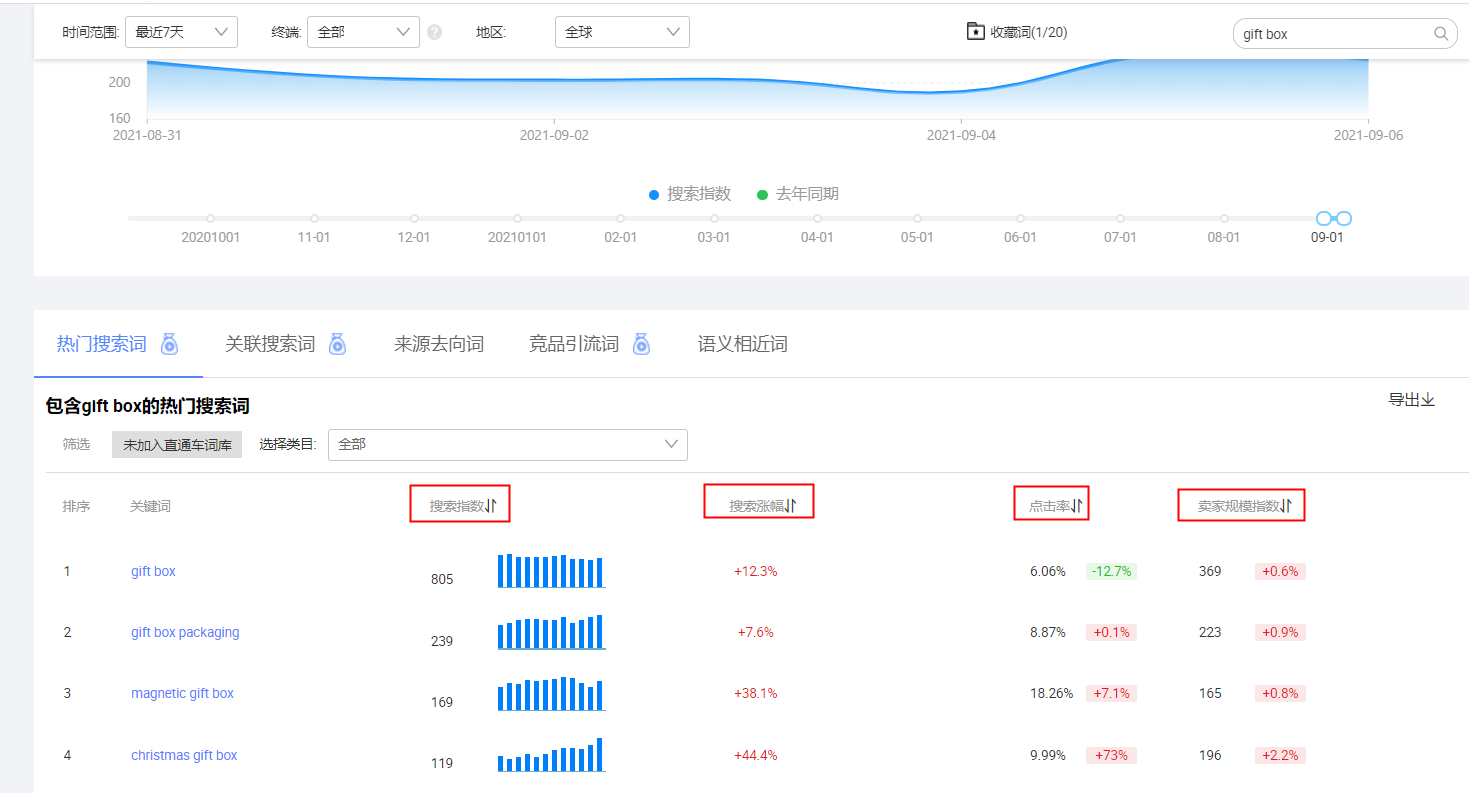Sort by 卖家规模指数 column arrows
The width and height of the screenshot is (1469, 793).
click(x=1286, y=506)
